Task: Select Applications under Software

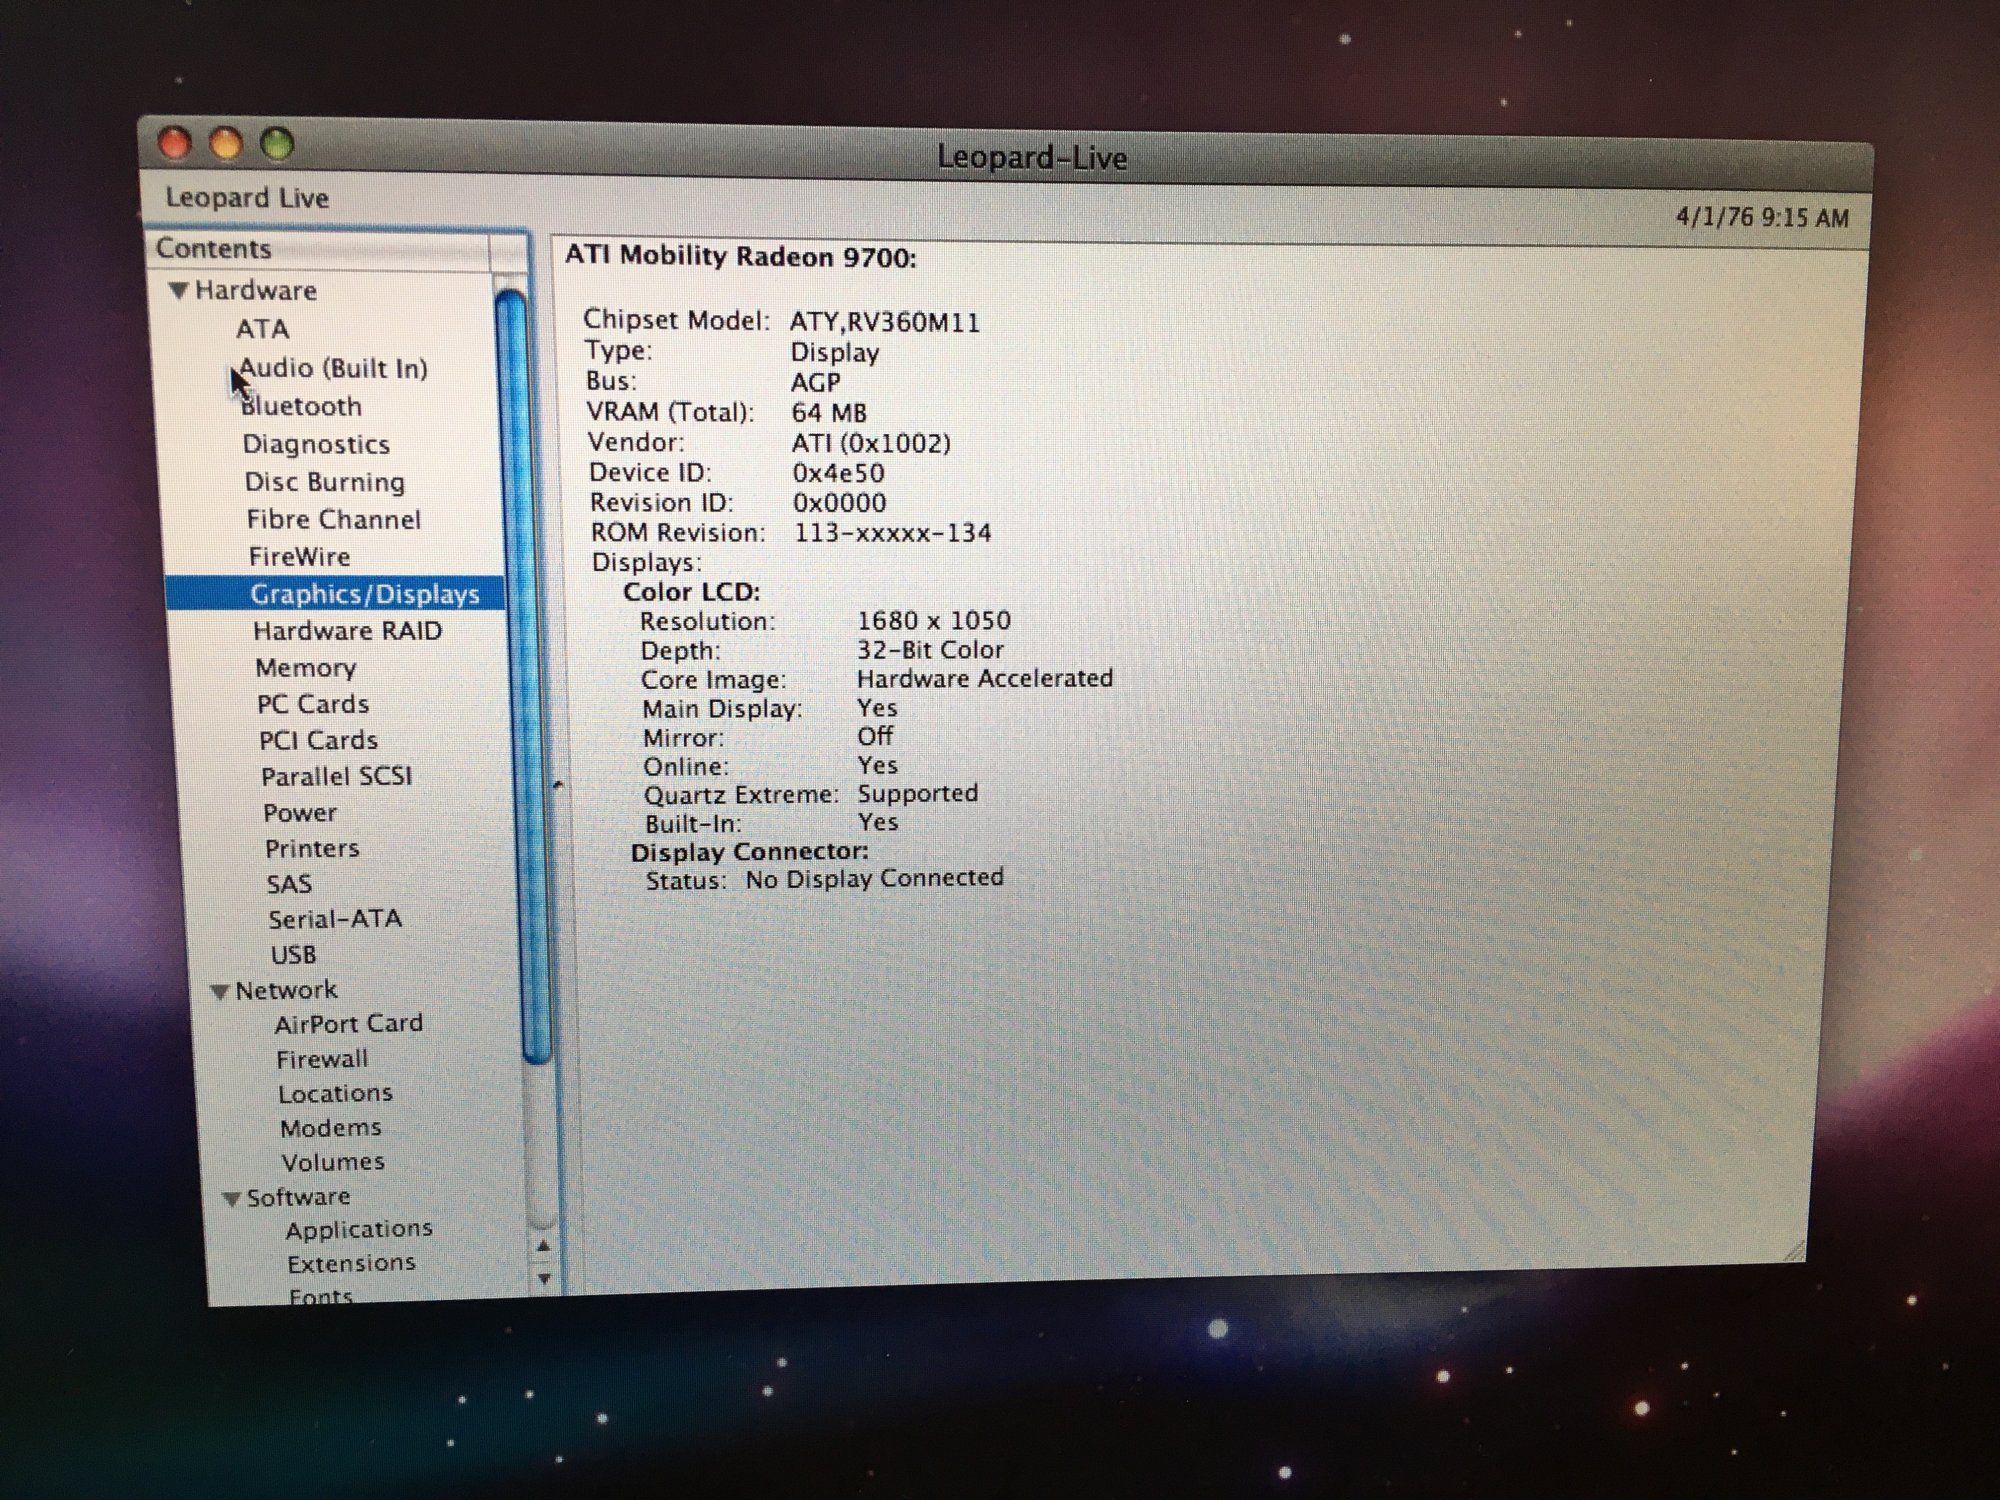Action: [x=358, y=1229]
